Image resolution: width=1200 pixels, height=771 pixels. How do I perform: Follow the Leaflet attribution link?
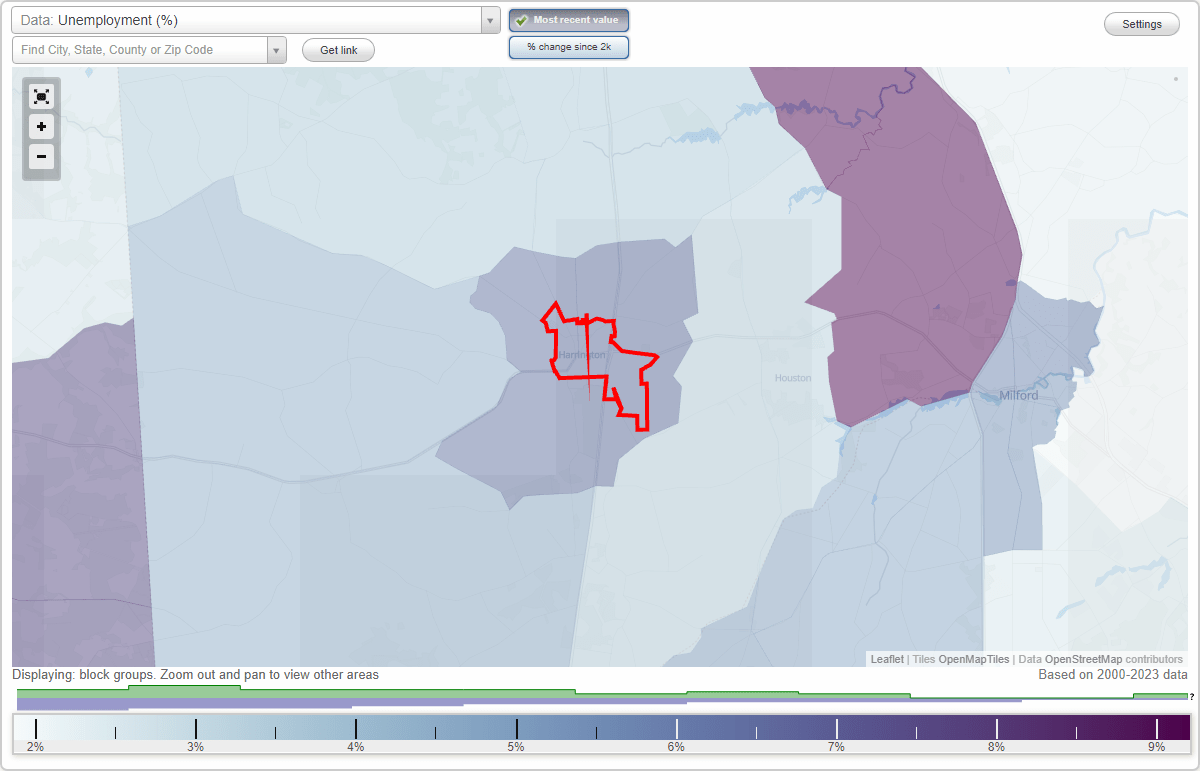tap(886, 659)
